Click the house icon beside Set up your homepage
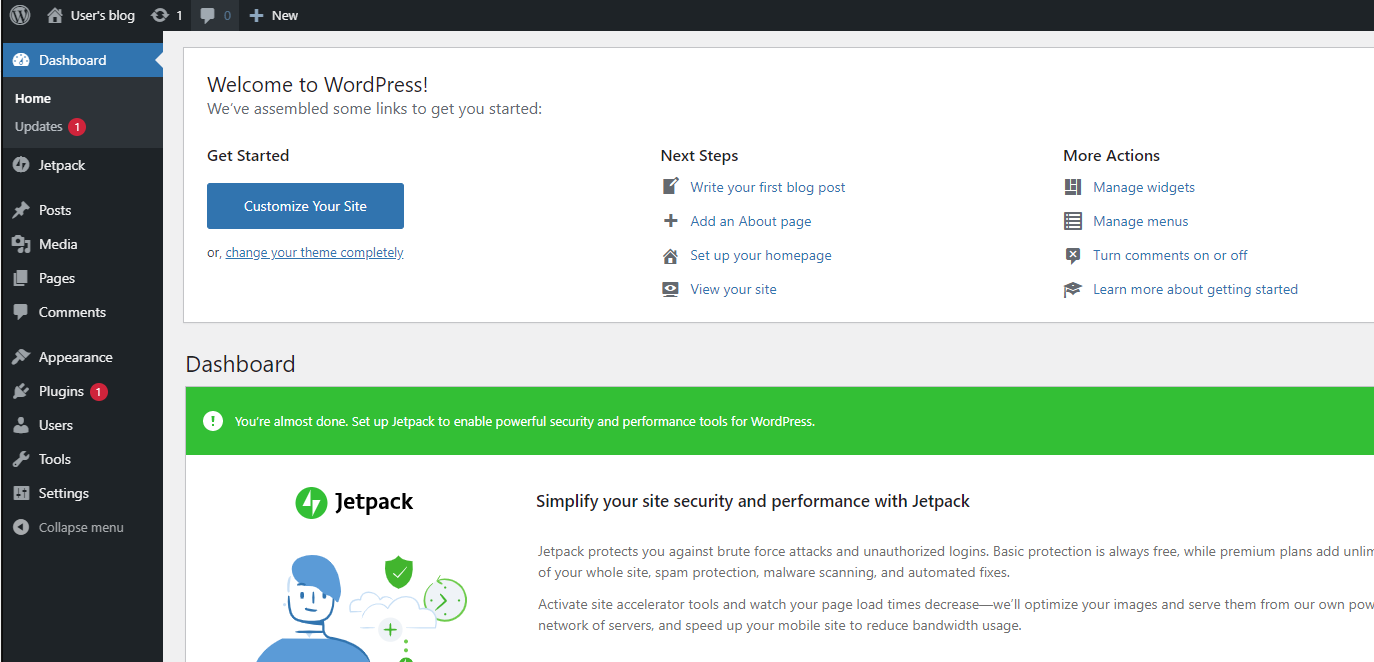Image resolution: width=1374 pixels, height=662 pixels. pyautogui.click(x=671, y=255)
